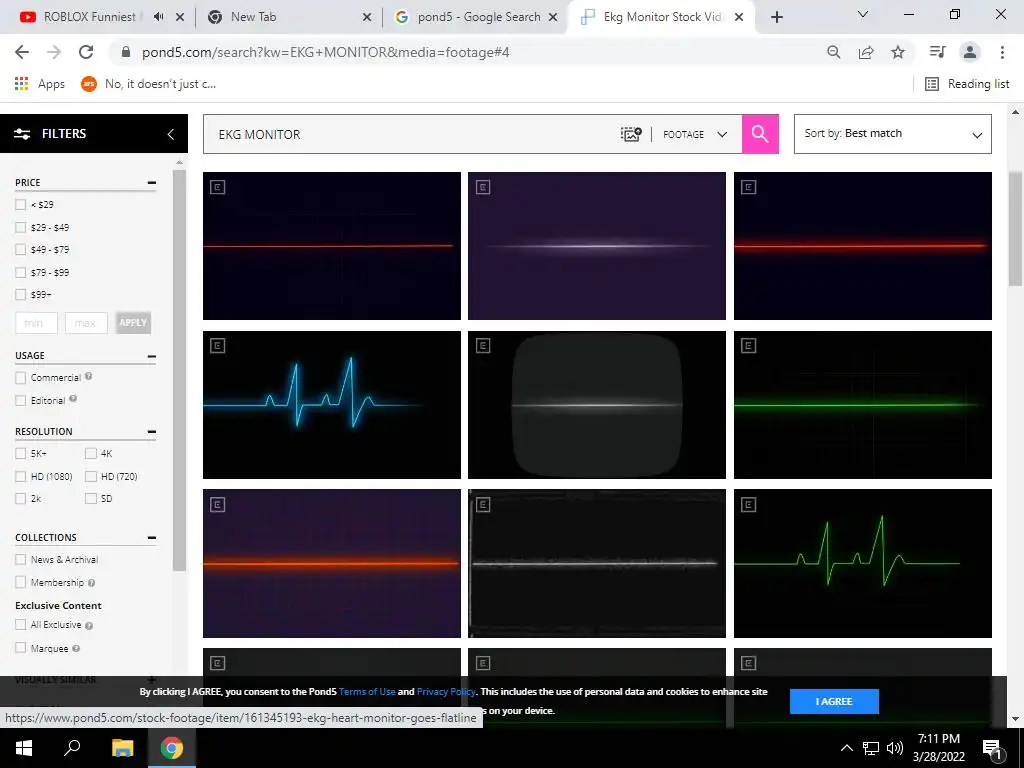Collapse the PRICE filter section
1024x768 pixels.
pos(152,183)
